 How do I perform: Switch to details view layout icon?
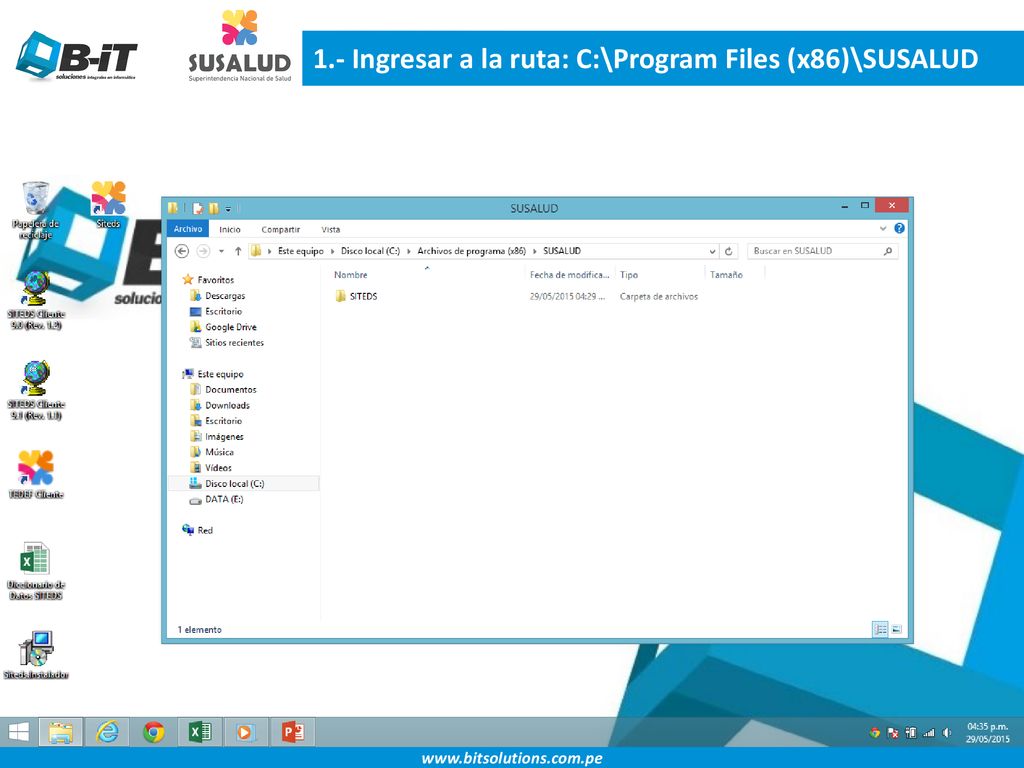[x=880, y=630]
